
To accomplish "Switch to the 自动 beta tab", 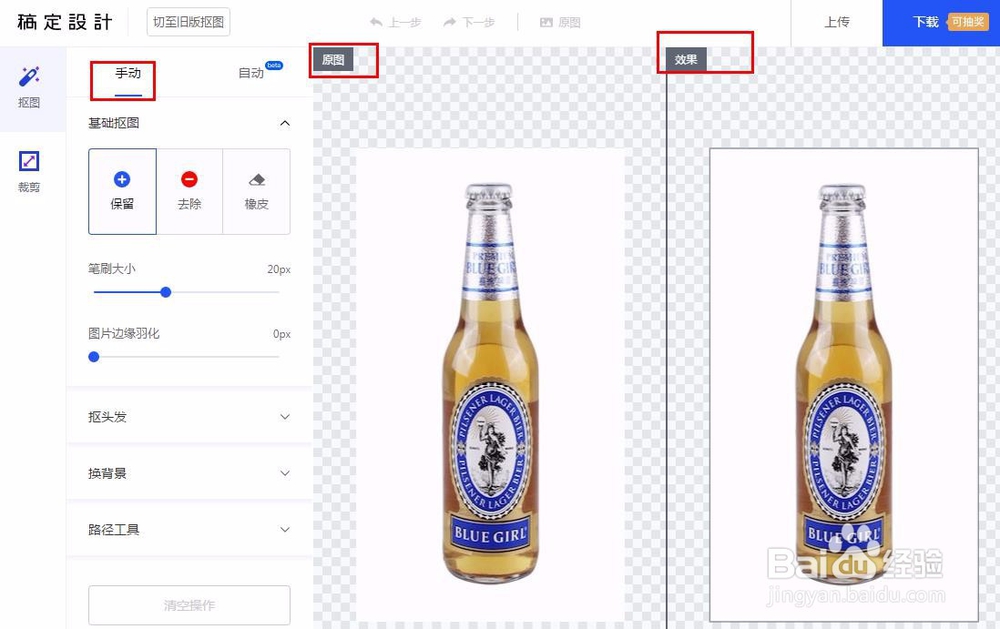I will pyautogui.click(x=251, y=73).
